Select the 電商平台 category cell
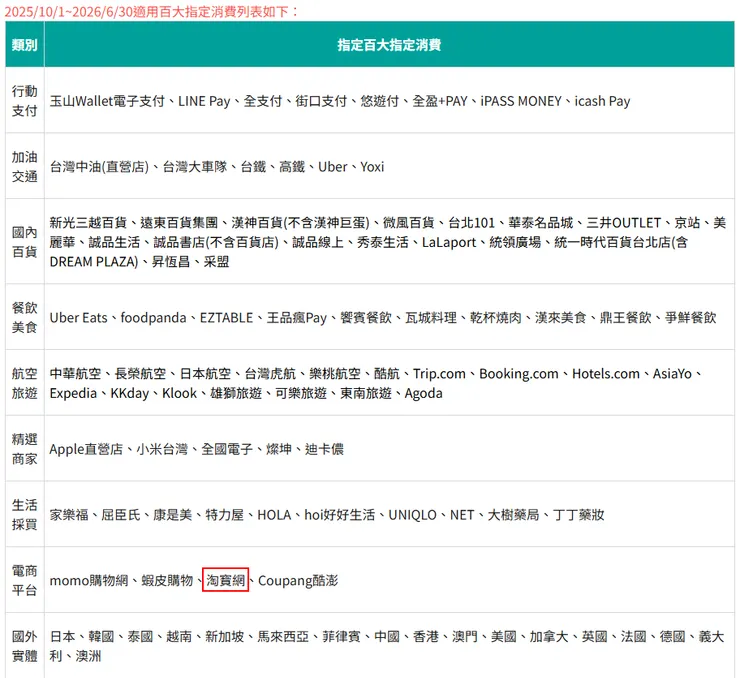Image resolution: width=740 pixels, height=678 pixels. (x=25, y=580)
